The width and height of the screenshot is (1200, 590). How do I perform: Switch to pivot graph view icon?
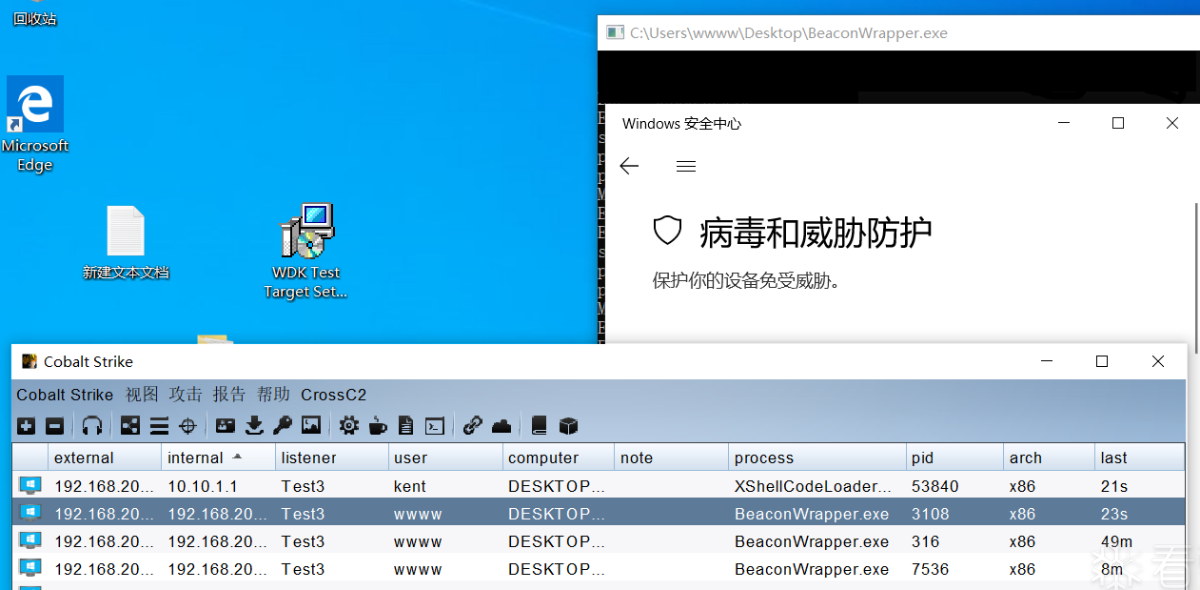coord(130,426)
